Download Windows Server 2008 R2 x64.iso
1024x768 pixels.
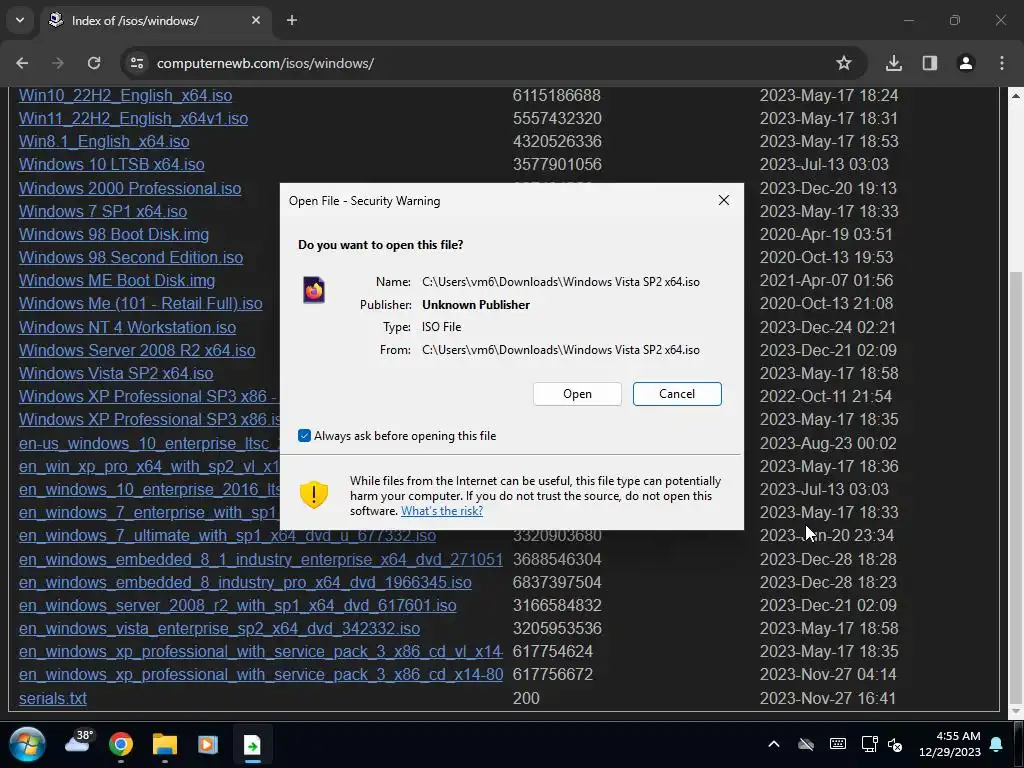click(x=137, y=350)
